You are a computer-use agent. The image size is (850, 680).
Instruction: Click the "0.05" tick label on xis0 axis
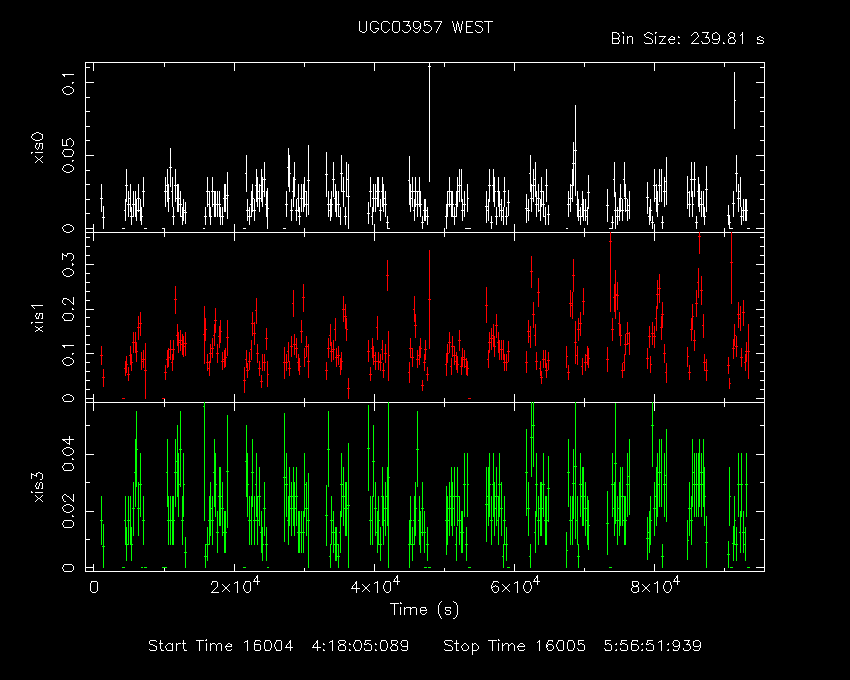coord(69,156)
